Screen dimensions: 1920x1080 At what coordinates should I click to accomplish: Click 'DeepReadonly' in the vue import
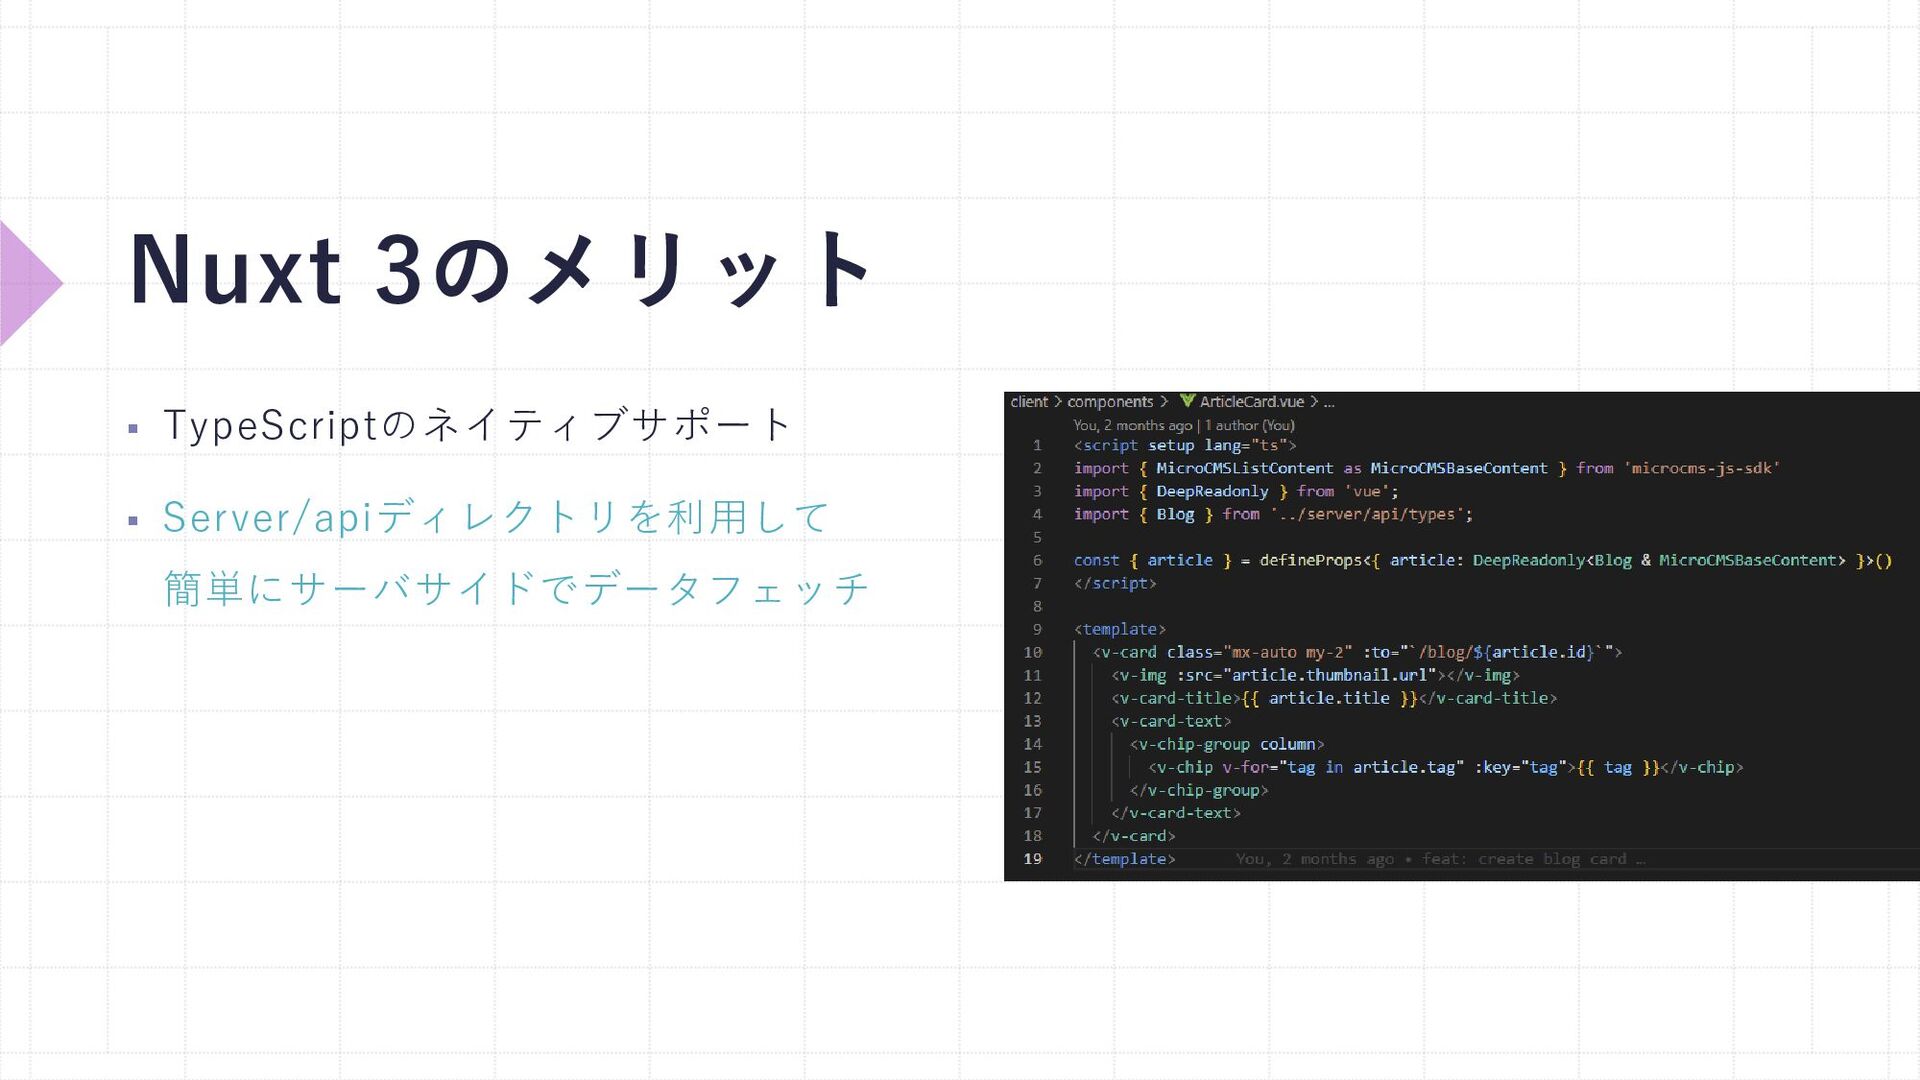(x=1212, y=491)
